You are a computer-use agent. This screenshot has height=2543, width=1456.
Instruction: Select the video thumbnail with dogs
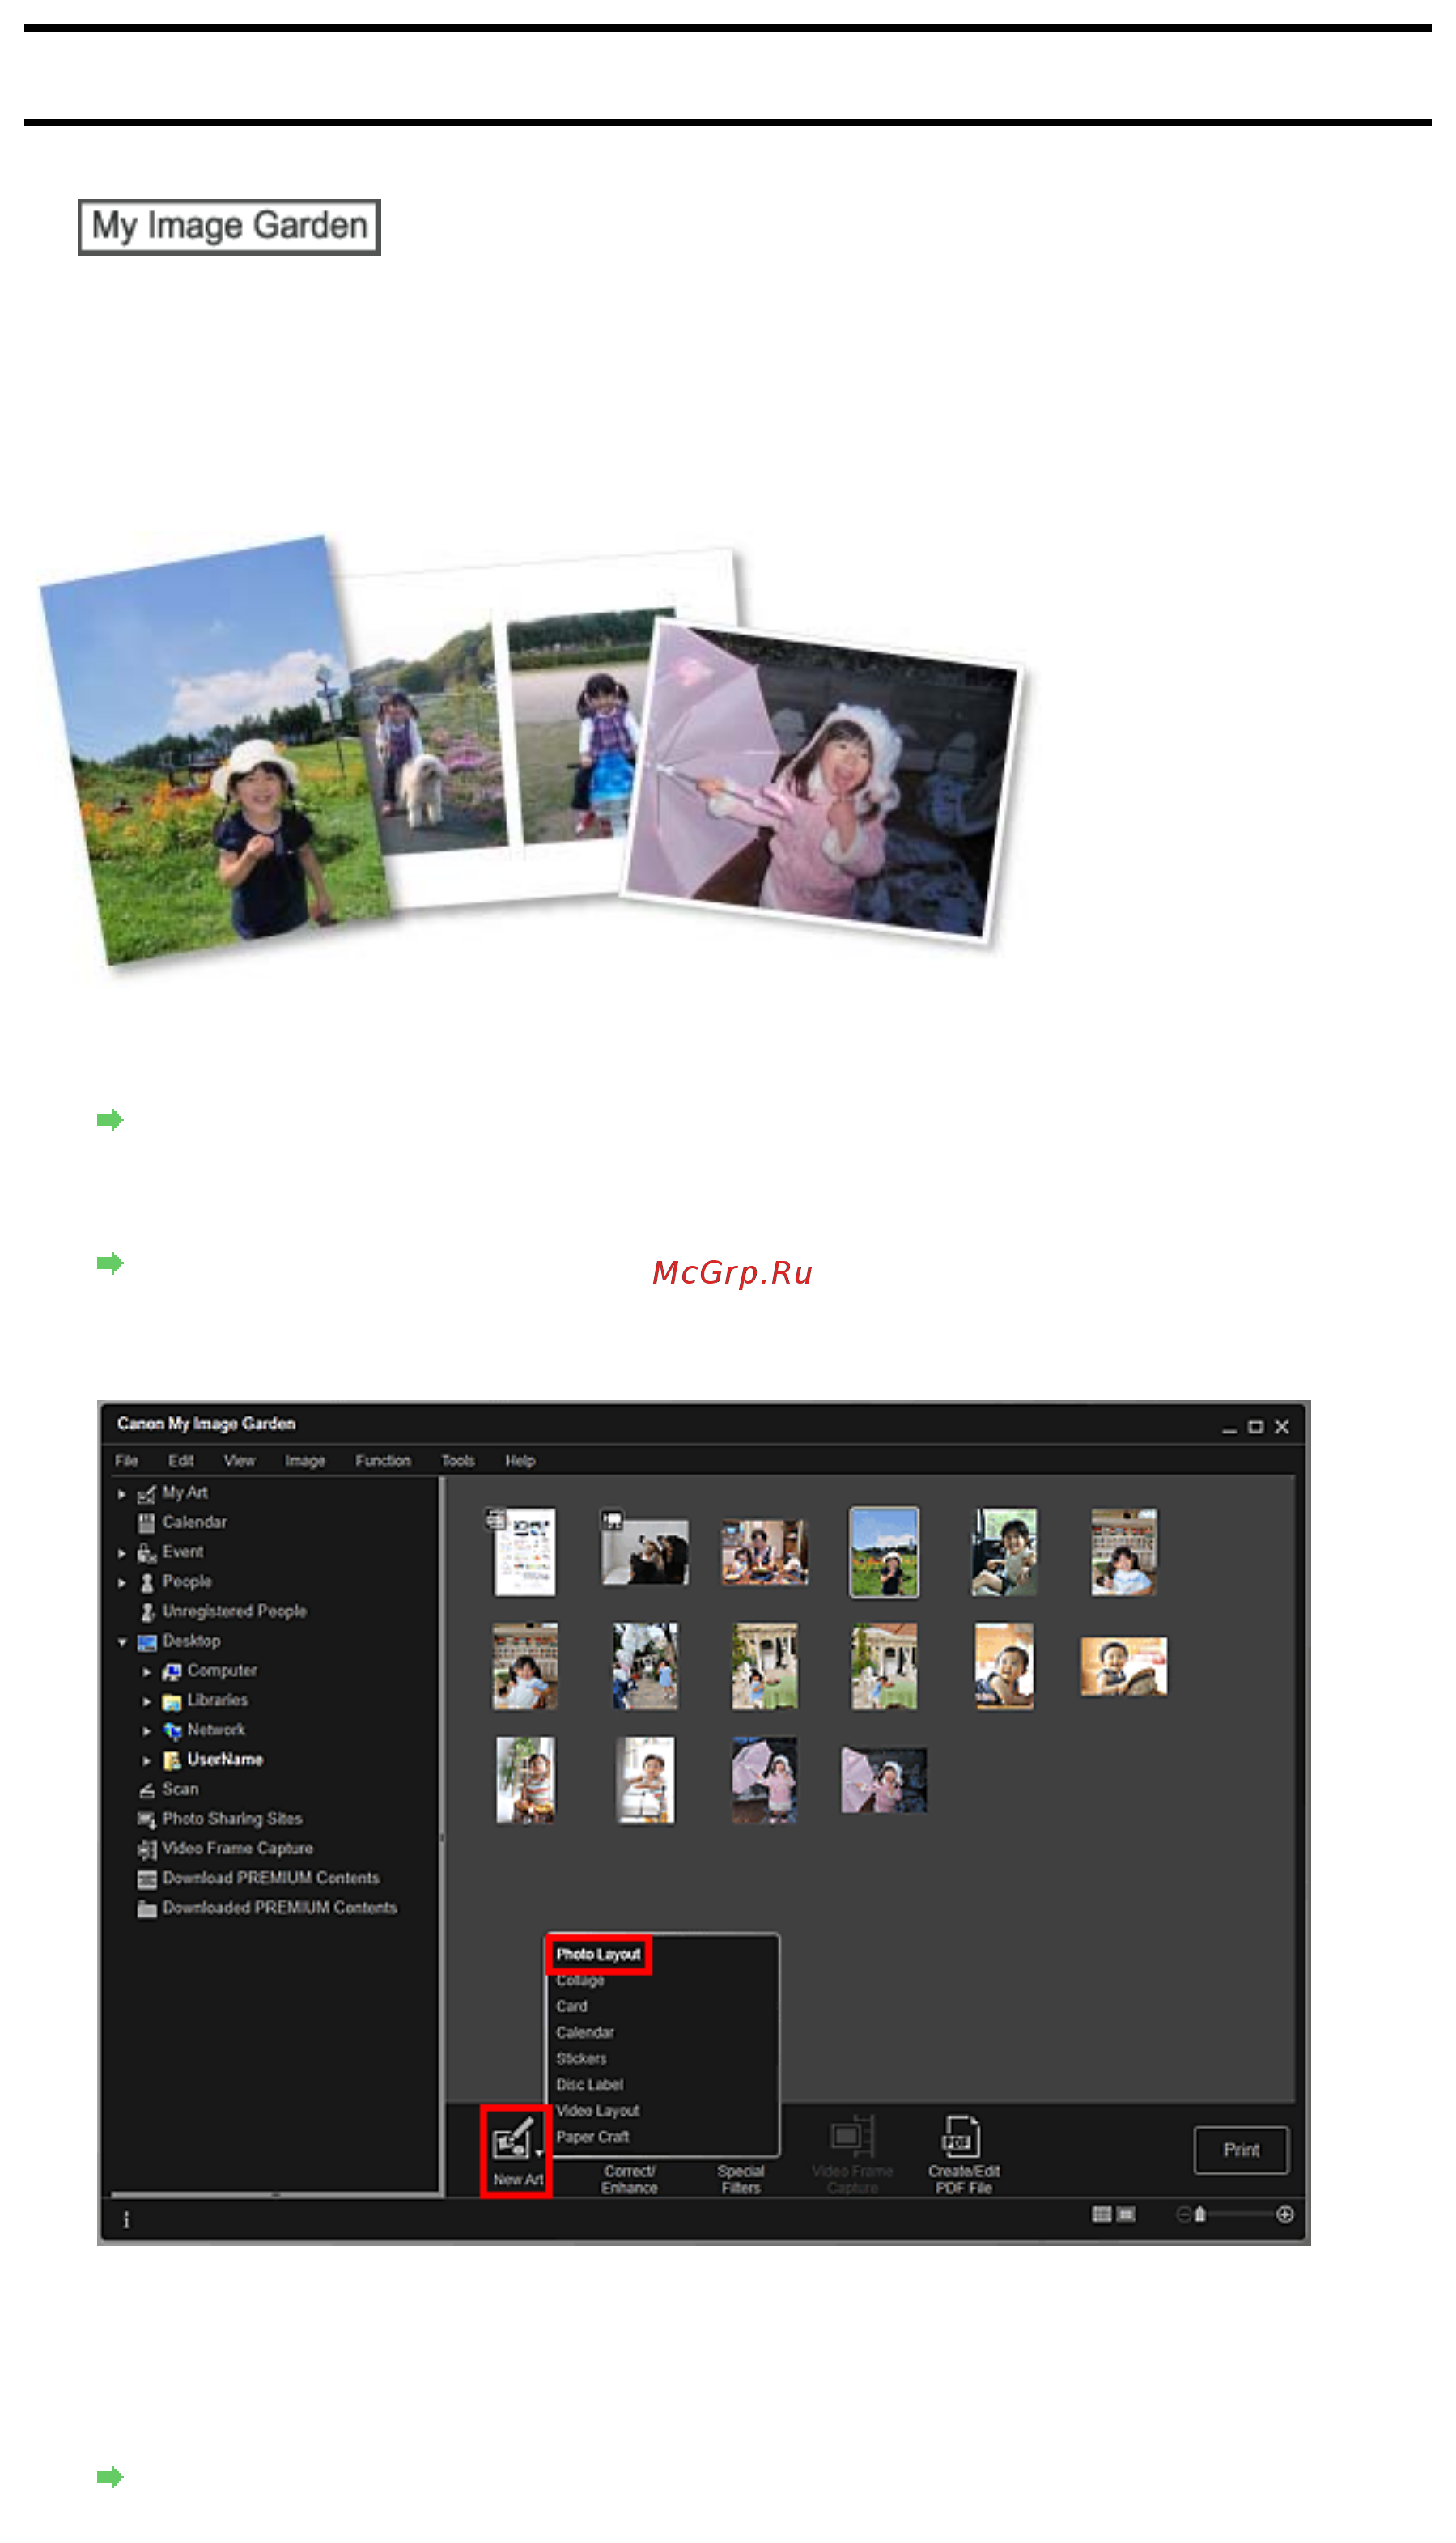[x=644, y=1552]
